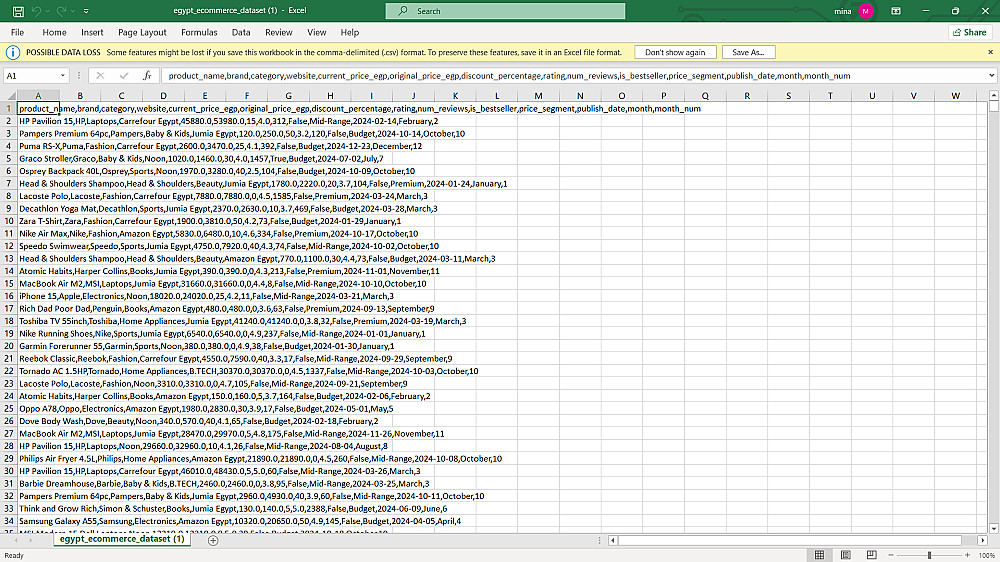Expand the Name Box dropdown arrow
The height and width of the screenshot is (562, 1000).
62,75
